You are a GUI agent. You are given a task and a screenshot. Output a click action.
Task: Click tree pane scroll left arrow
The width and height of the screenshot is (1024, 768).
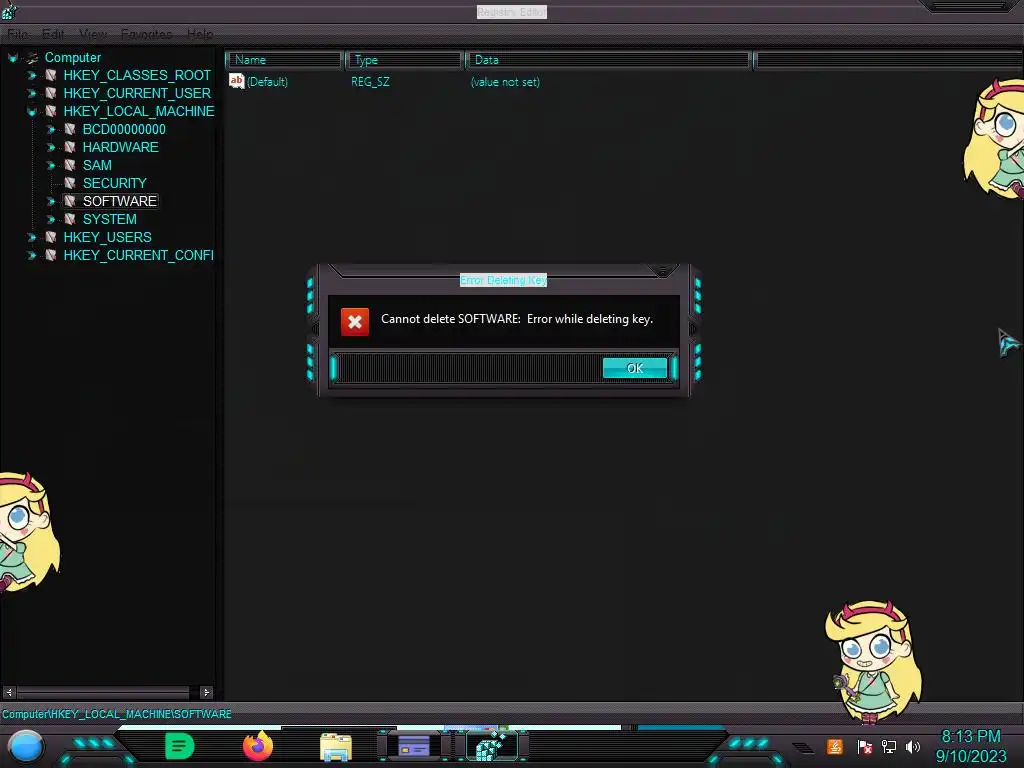coord(9,692)
